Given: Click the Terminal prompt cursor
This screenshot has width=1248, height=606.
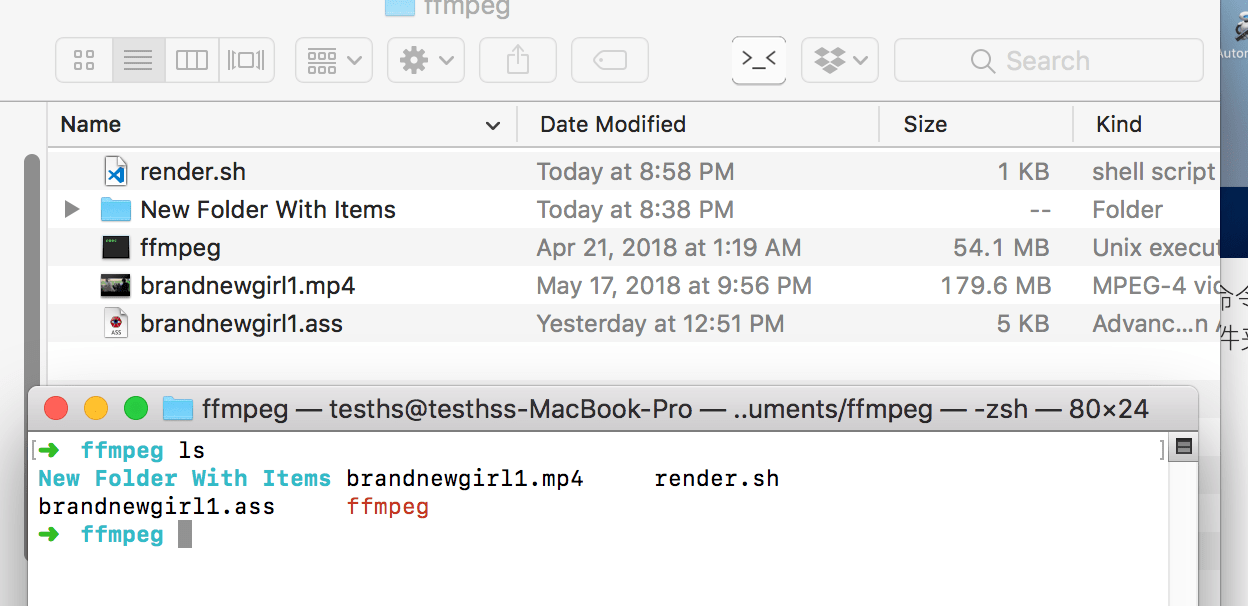Looking at the screenshot, I should click(184, 535).
